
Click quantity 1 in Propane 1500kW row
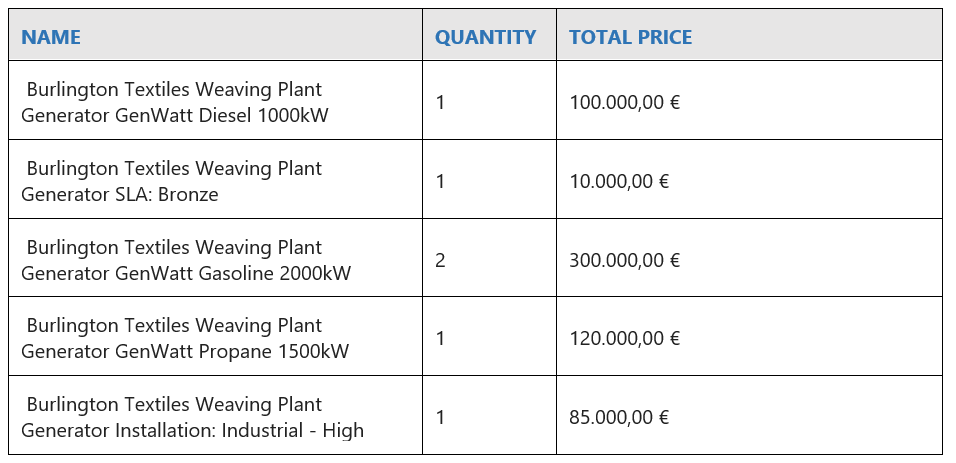pyautogui.click(x=440, y=339)
